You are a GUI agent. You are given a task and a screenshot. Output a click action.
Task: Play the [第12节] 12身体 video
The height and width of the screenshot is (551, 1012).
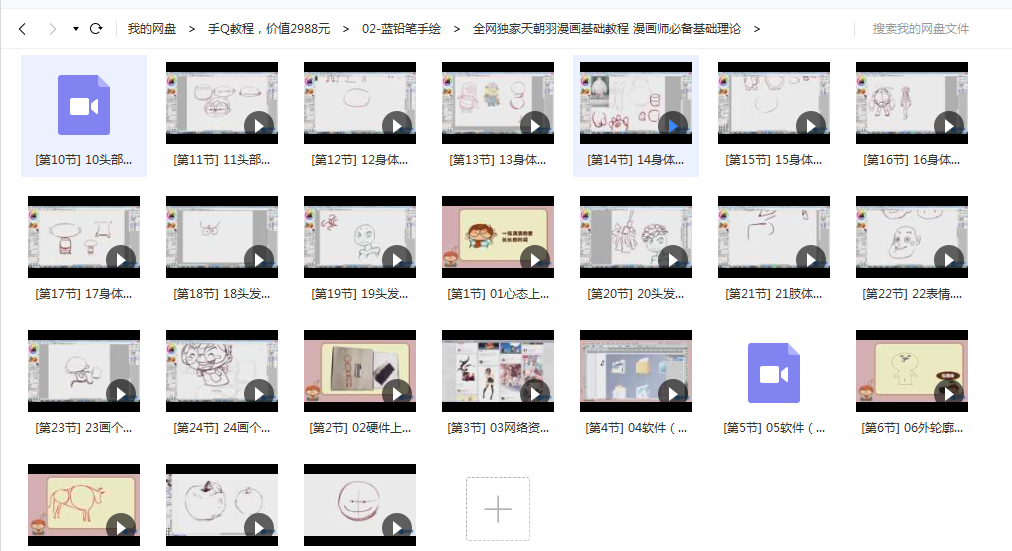397,126
